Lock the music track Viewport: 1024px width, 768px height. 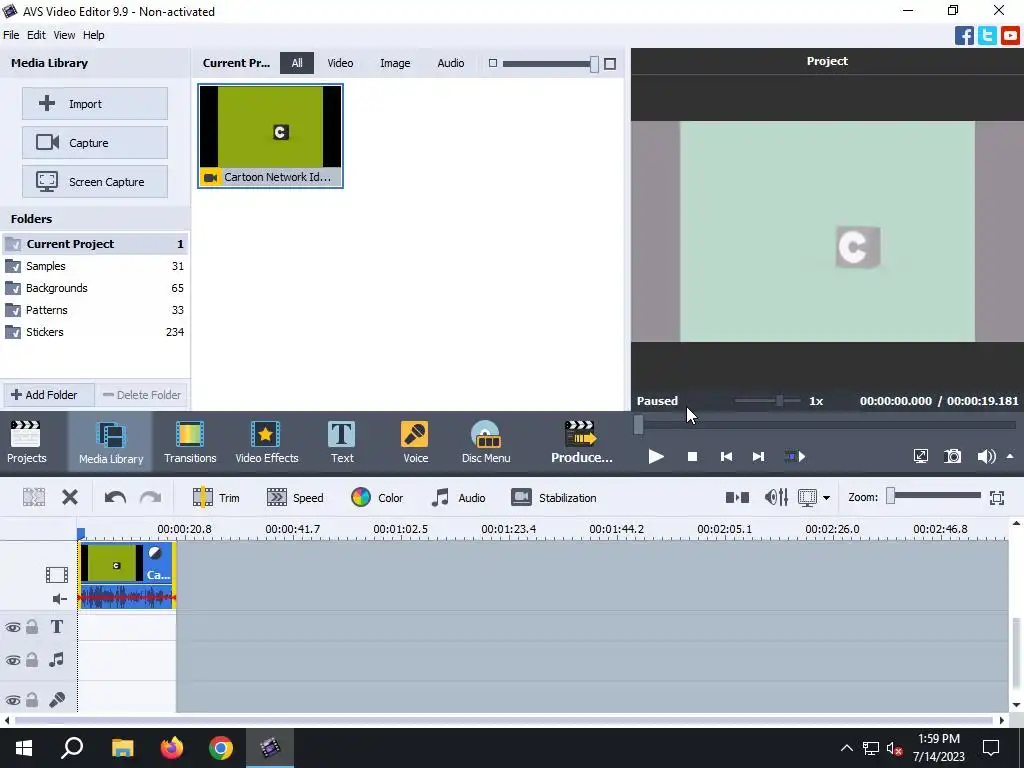[x=32, y=660]
